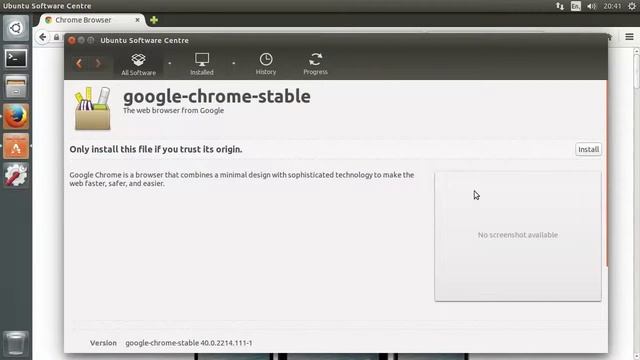Install google-chrome-stable package
640x360 pixels.
[x=588, y=149]
